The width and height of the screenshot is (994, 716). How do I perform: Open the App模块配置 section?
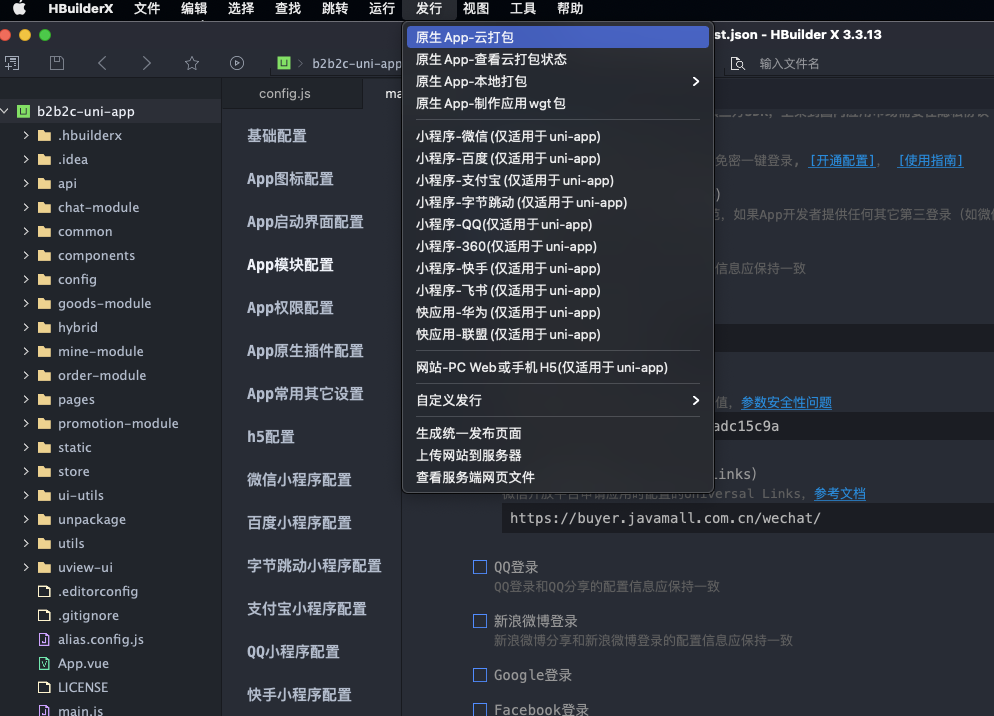click(290, 265)
